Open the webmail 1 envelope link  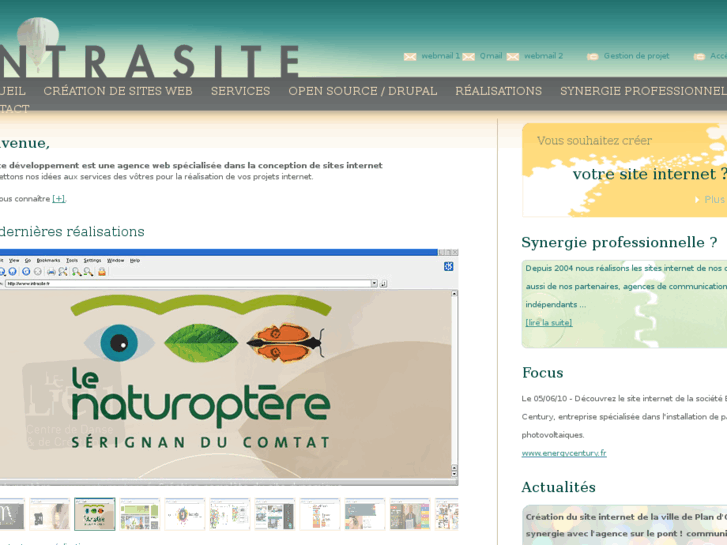pos(432,56)
